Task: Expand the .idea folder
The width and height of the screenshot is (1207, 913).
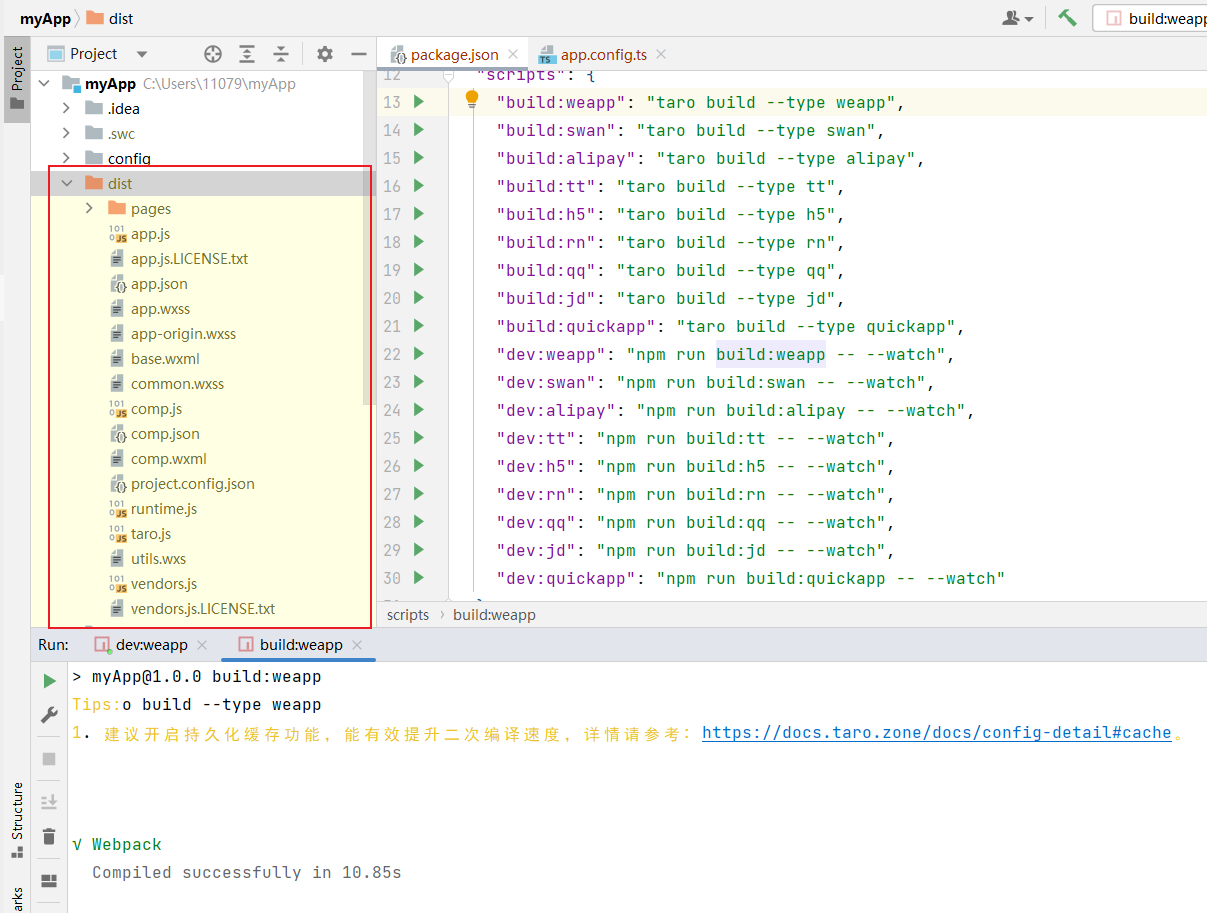Action: [67, 108]
